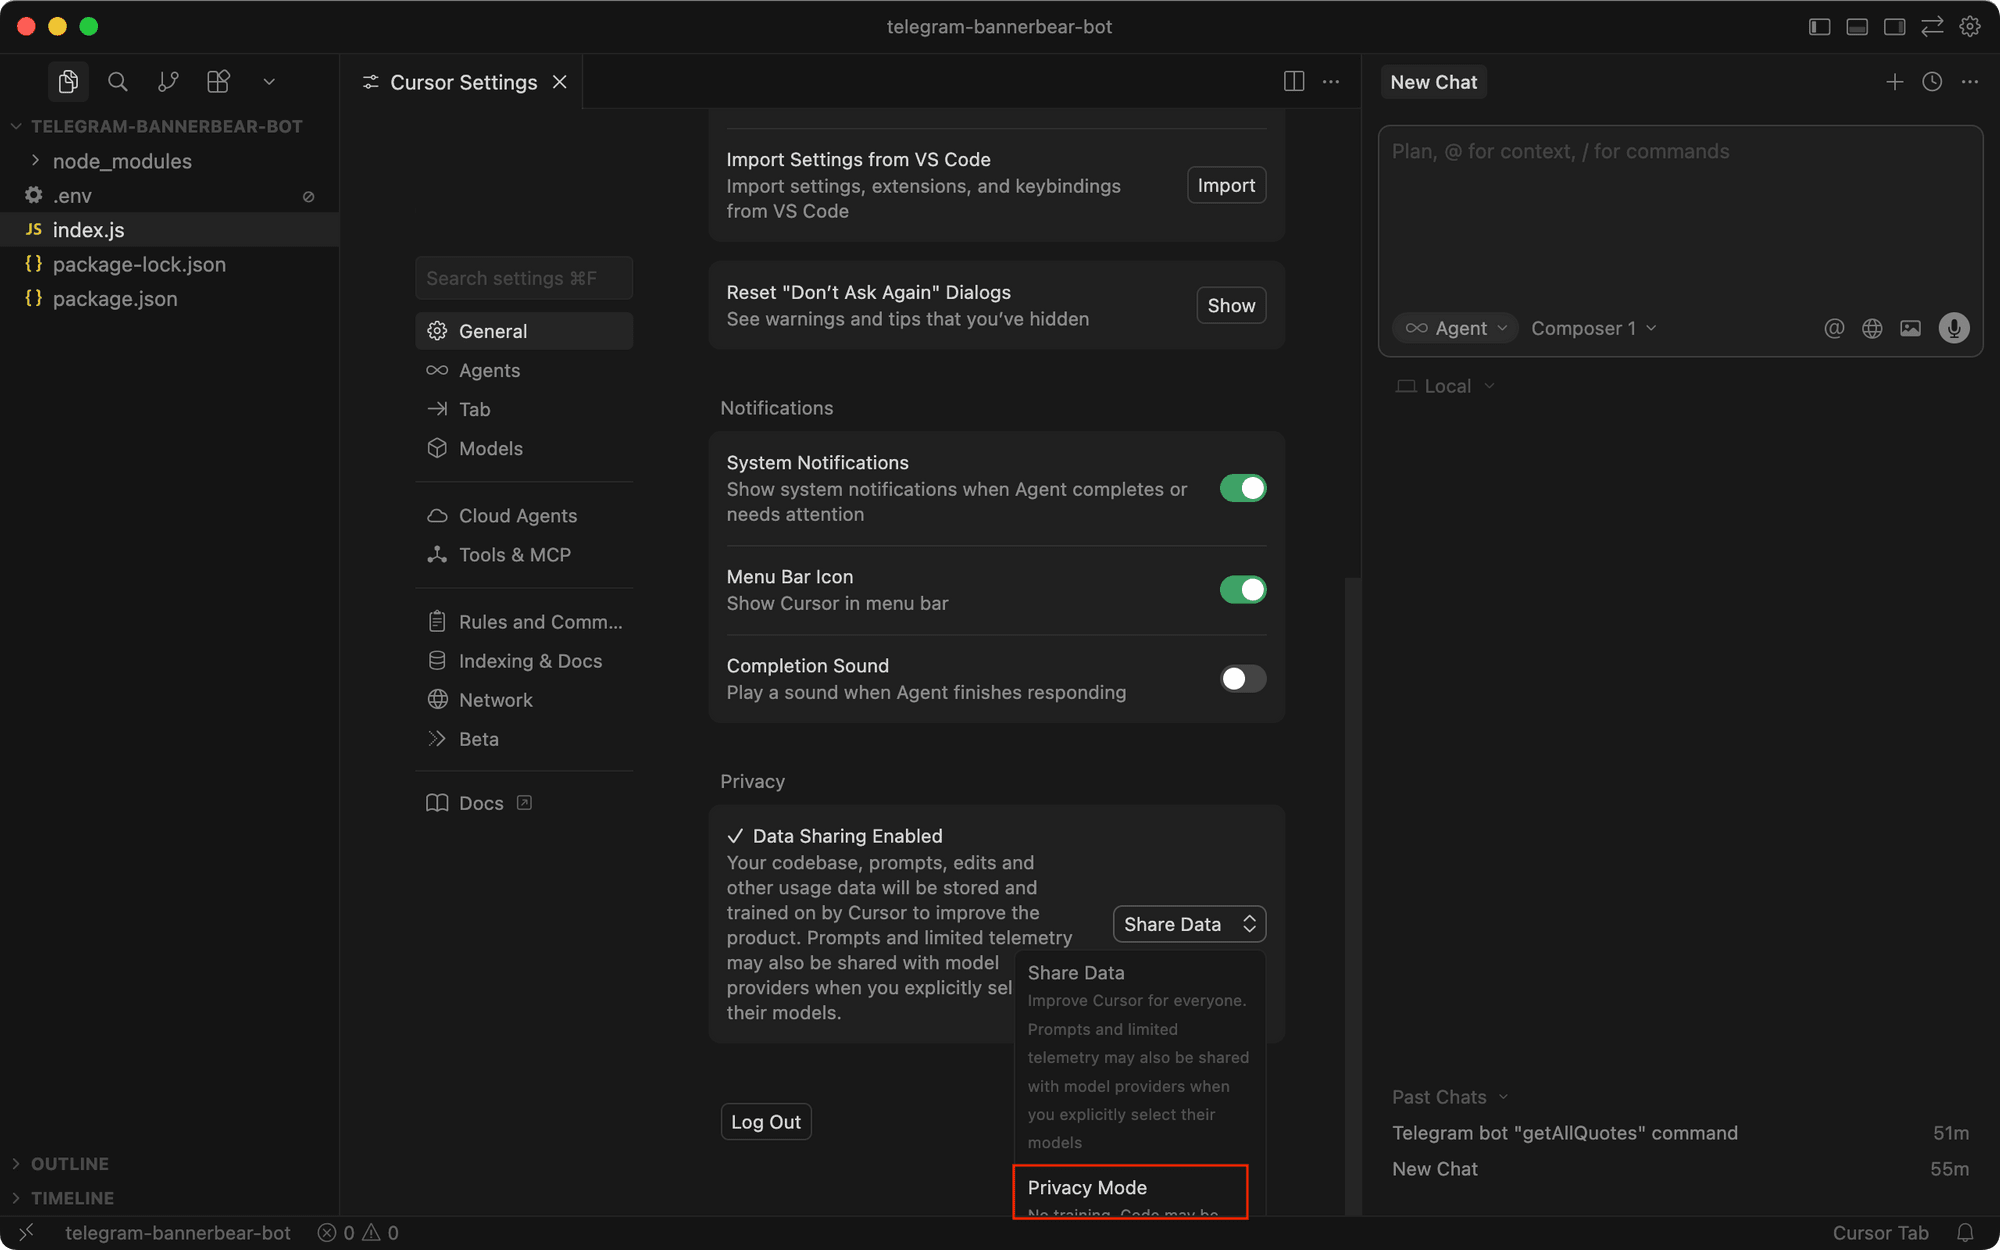2000x1250 pixels.
Task: Click the notifications bell in status bar
Action: pos(1963,1232)
